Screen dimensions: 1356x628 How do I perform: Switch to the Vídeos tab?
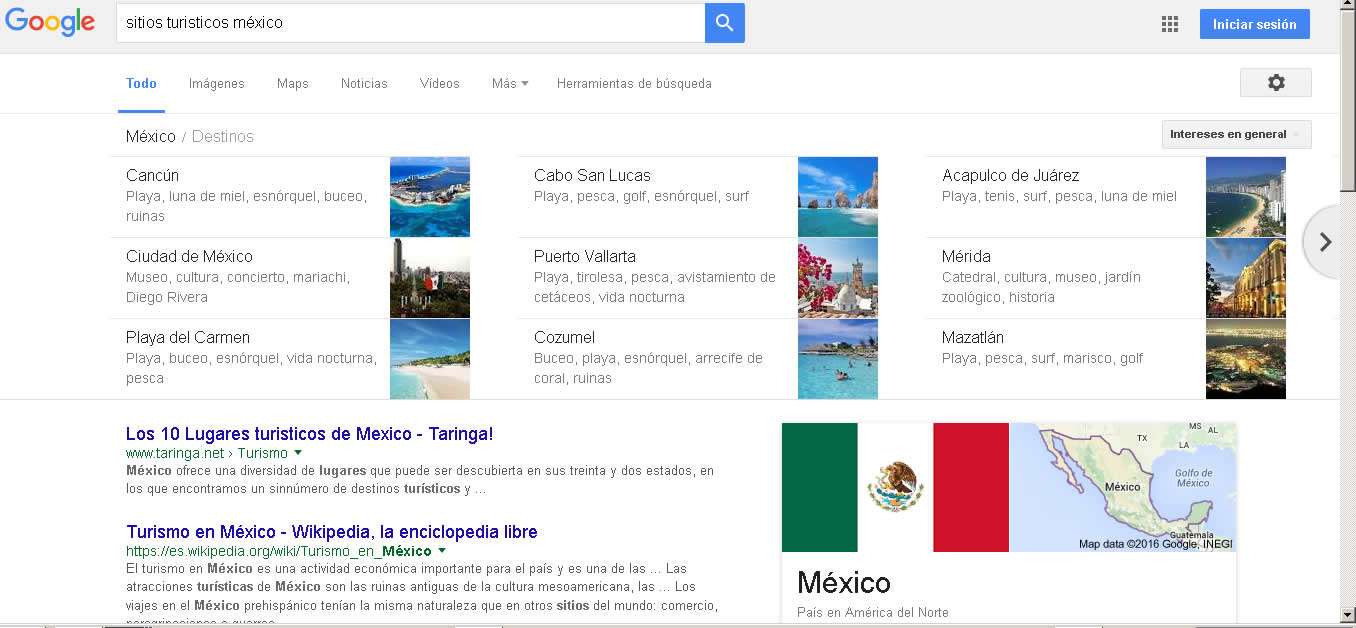[440, 84]
